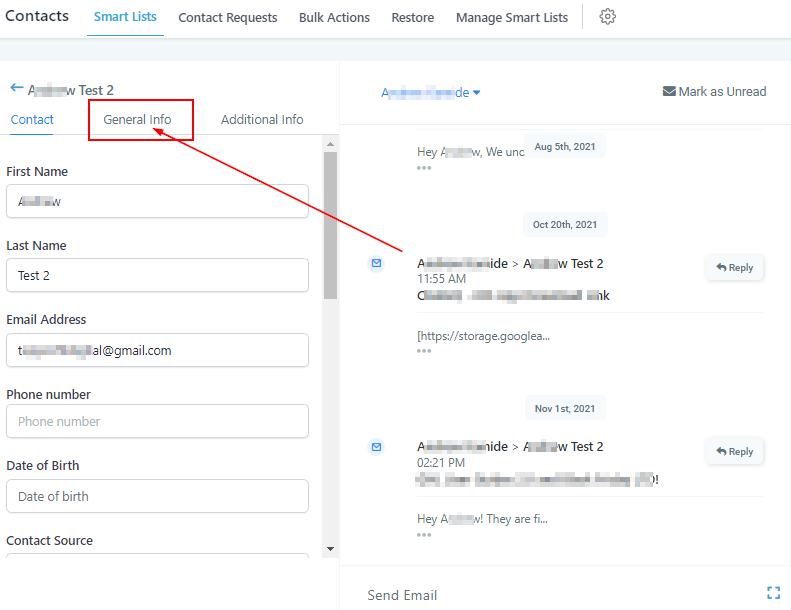Click the email envelope icon for 02:21 PM message
791x610 pixels.
pos(376,446)
